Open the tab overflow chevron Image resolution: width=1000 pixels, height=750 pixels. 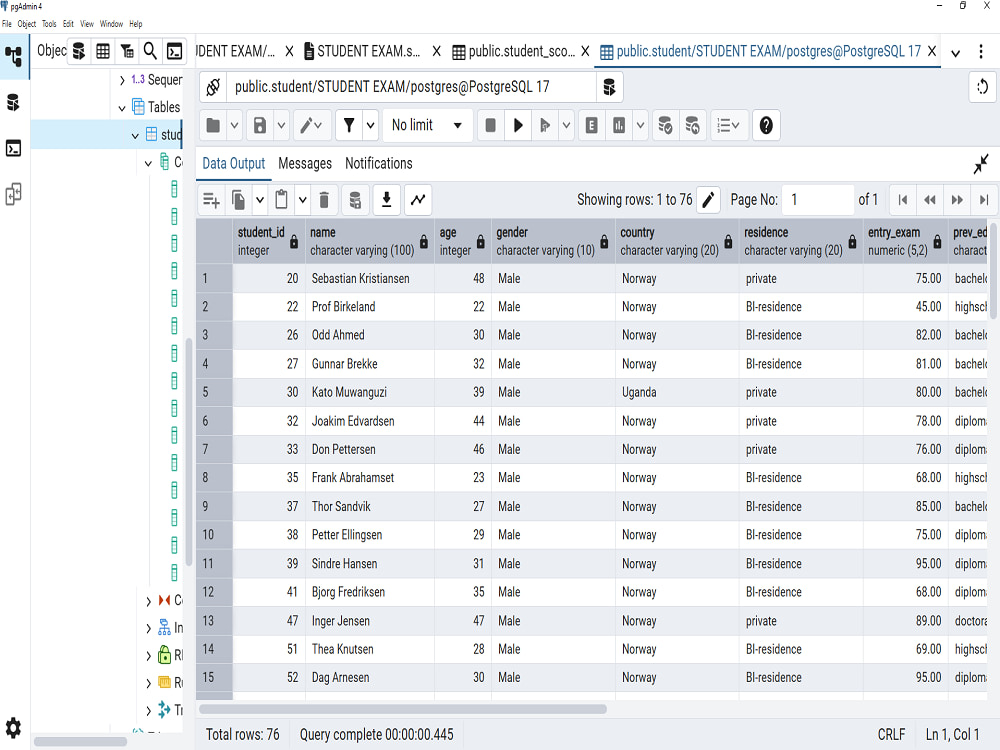955,53
